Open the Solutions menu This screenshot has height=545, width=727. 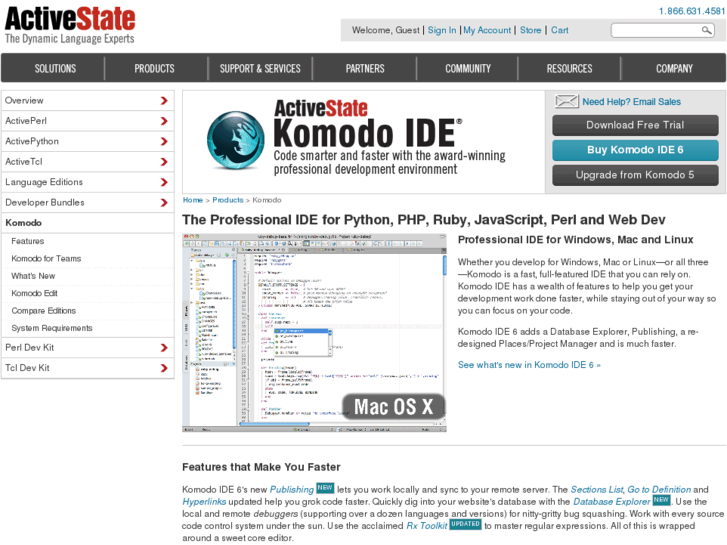point(55,69)
